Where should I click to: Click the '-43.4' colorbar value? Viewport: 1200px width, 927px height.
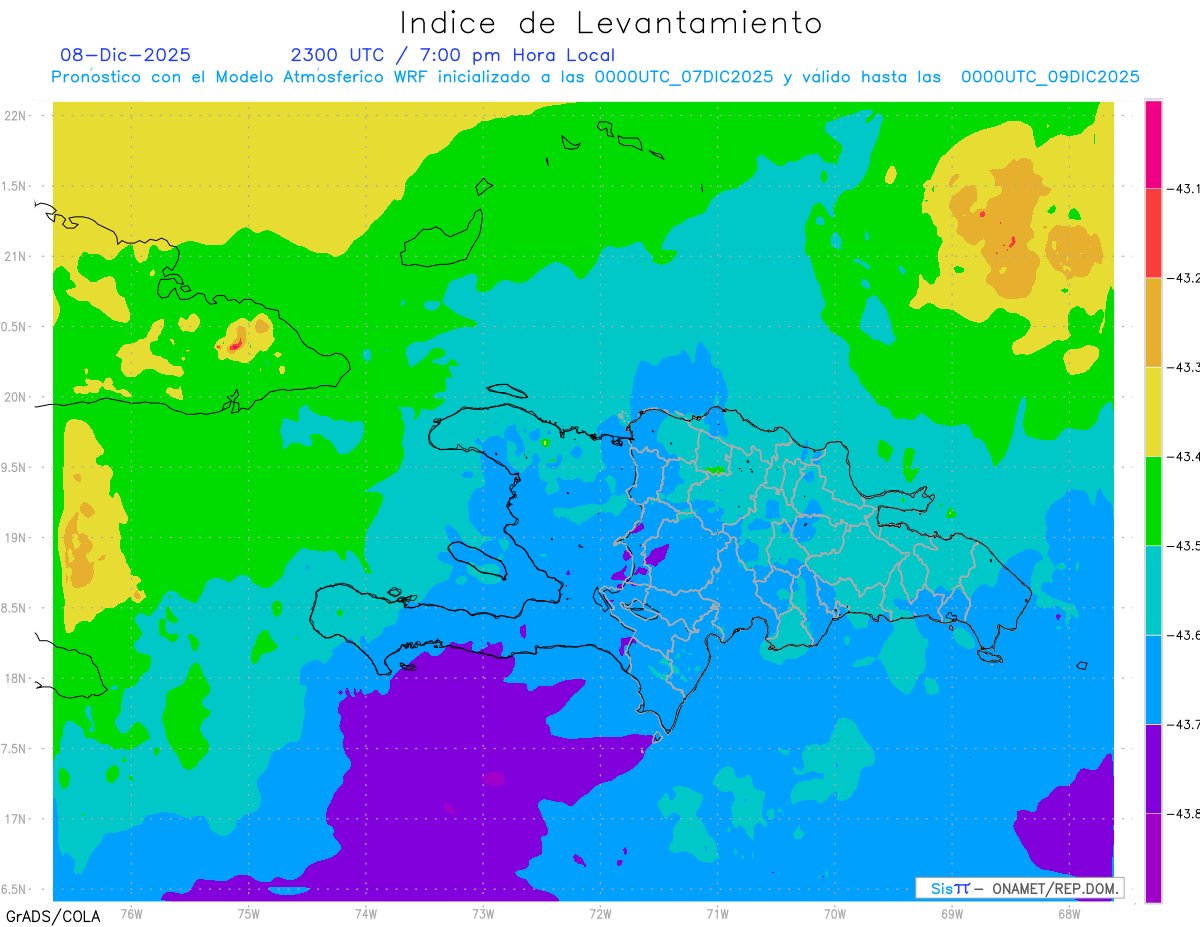[1185, 456]
